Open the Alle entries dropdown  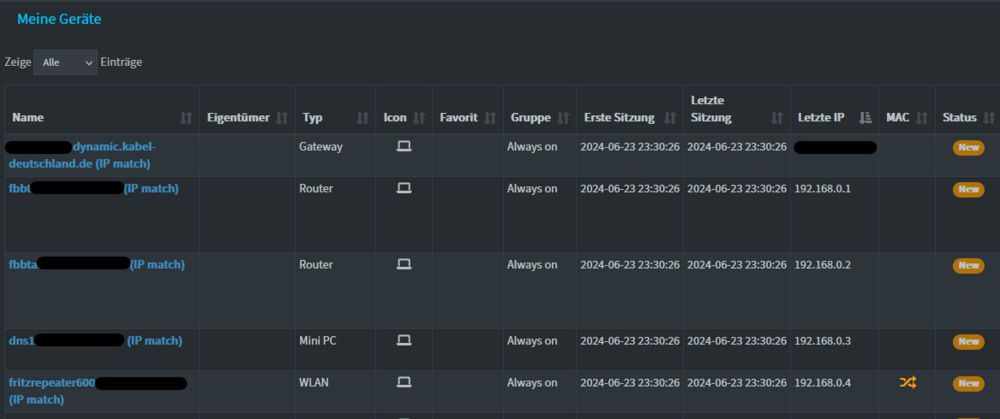66,62
